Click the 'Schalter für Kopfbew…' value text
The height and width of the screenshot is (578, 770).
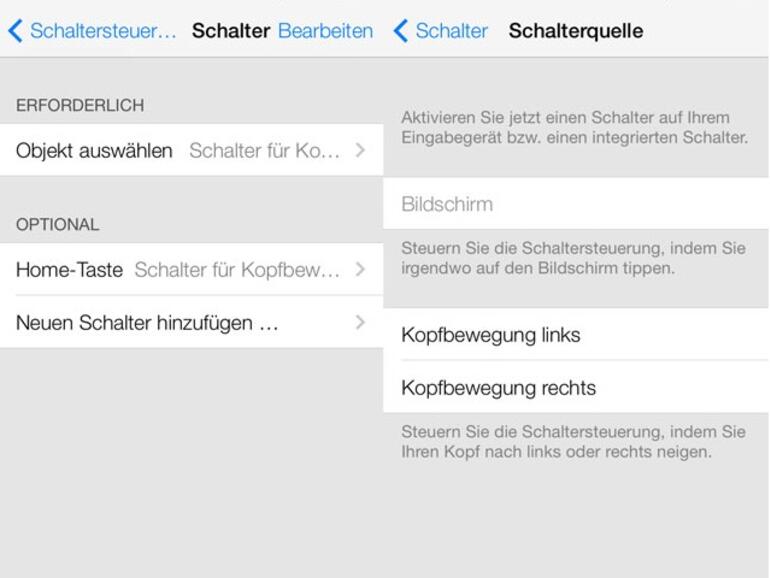tap(237, 270)
